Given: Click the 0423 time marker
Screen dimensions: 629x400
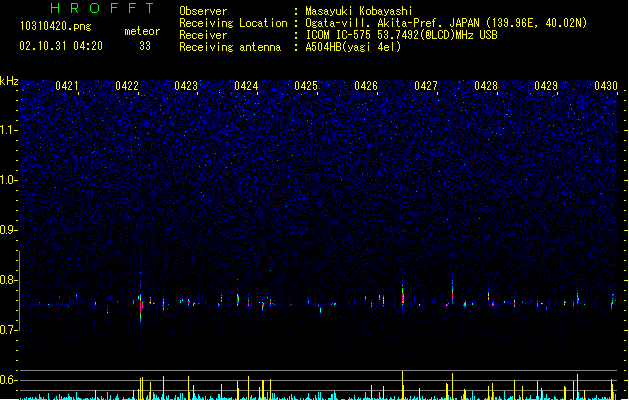Looking at the screenshot, I should coord(186,86).
